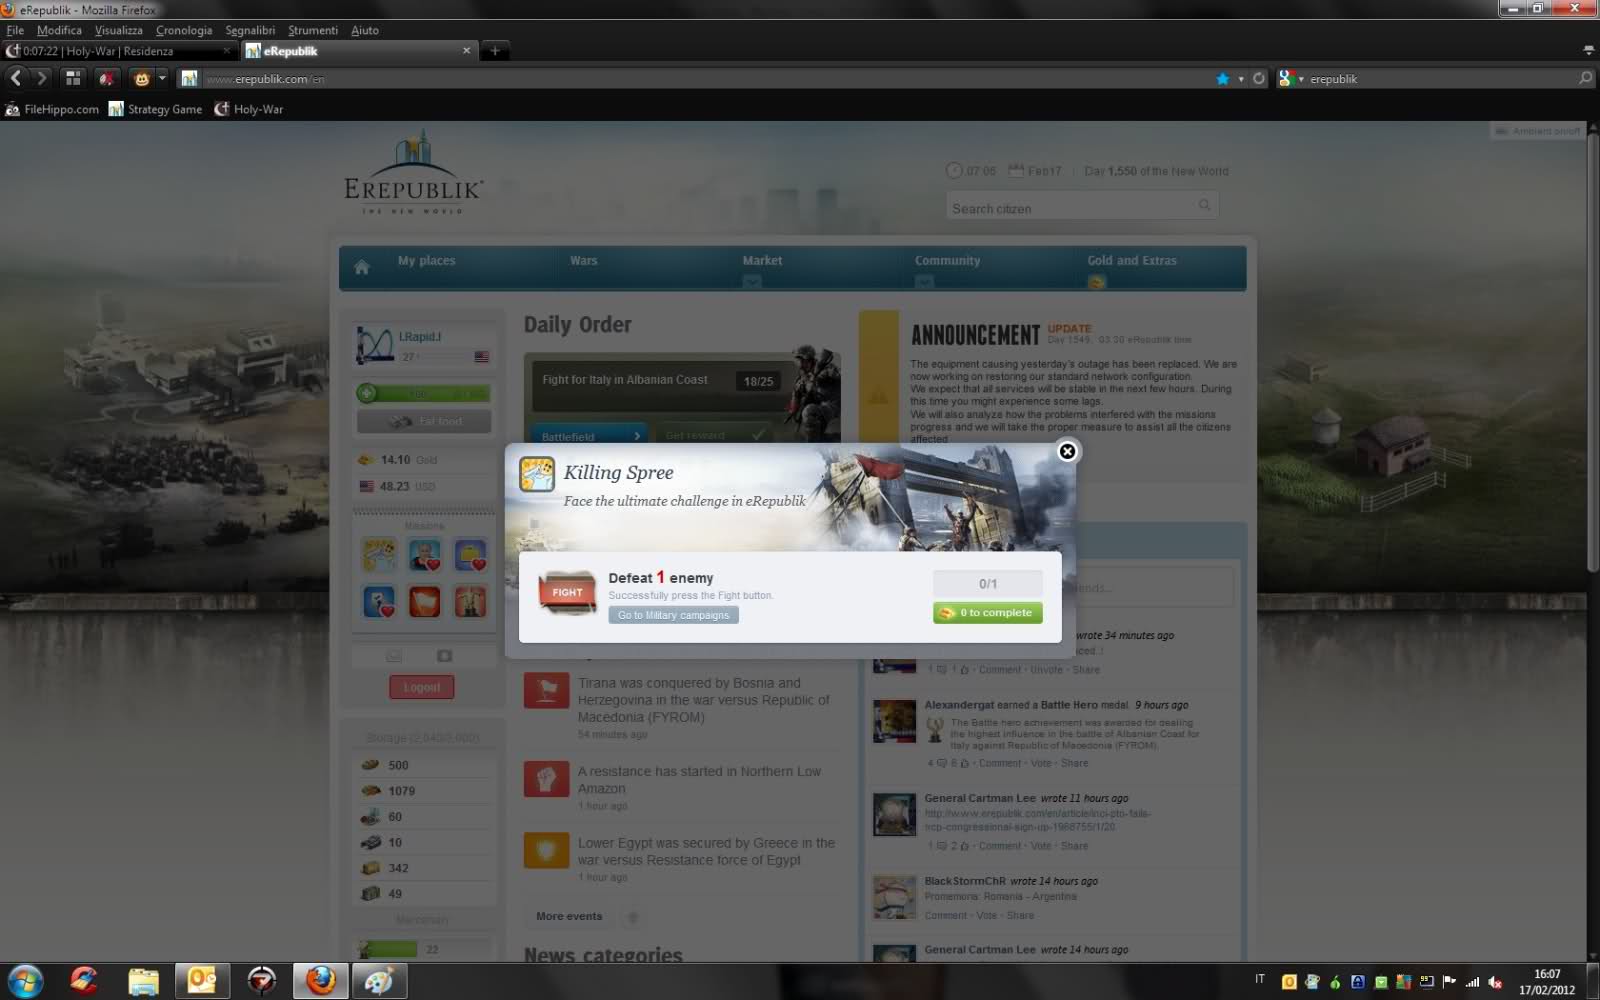Go to Military campaigns
Viewport: 1600px width, 1000px height.
tap(673, 615)
